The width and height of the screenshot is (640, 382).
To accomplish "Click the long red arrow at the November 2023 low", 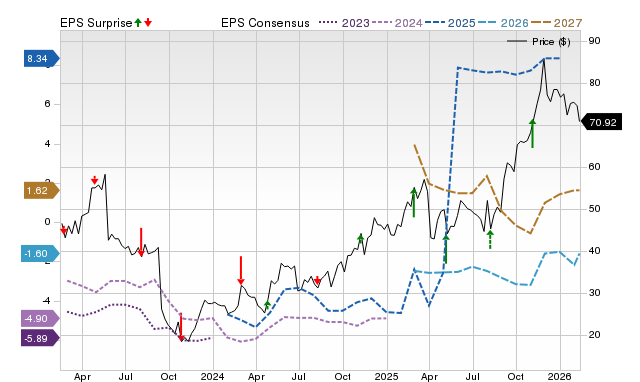I will [x=181, y=326].
